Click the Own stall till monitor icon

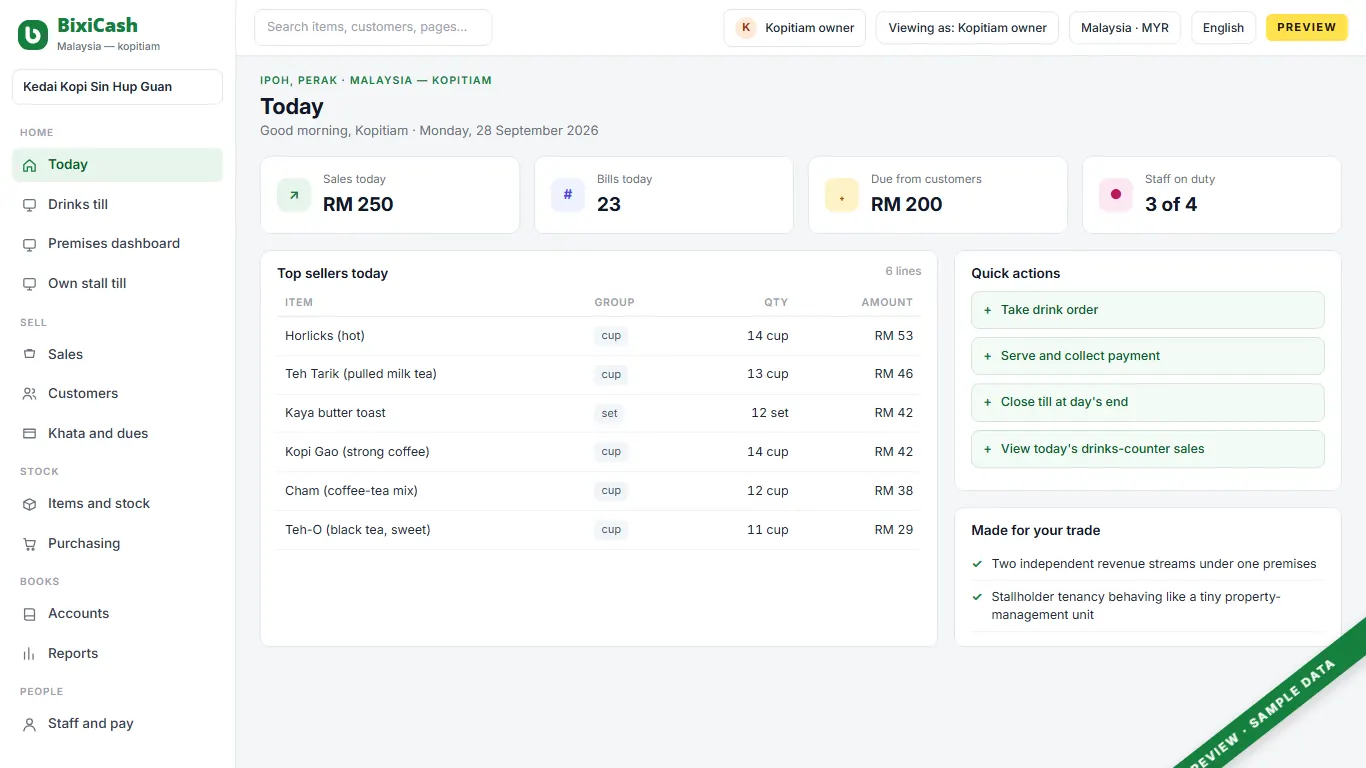point(29,284)
